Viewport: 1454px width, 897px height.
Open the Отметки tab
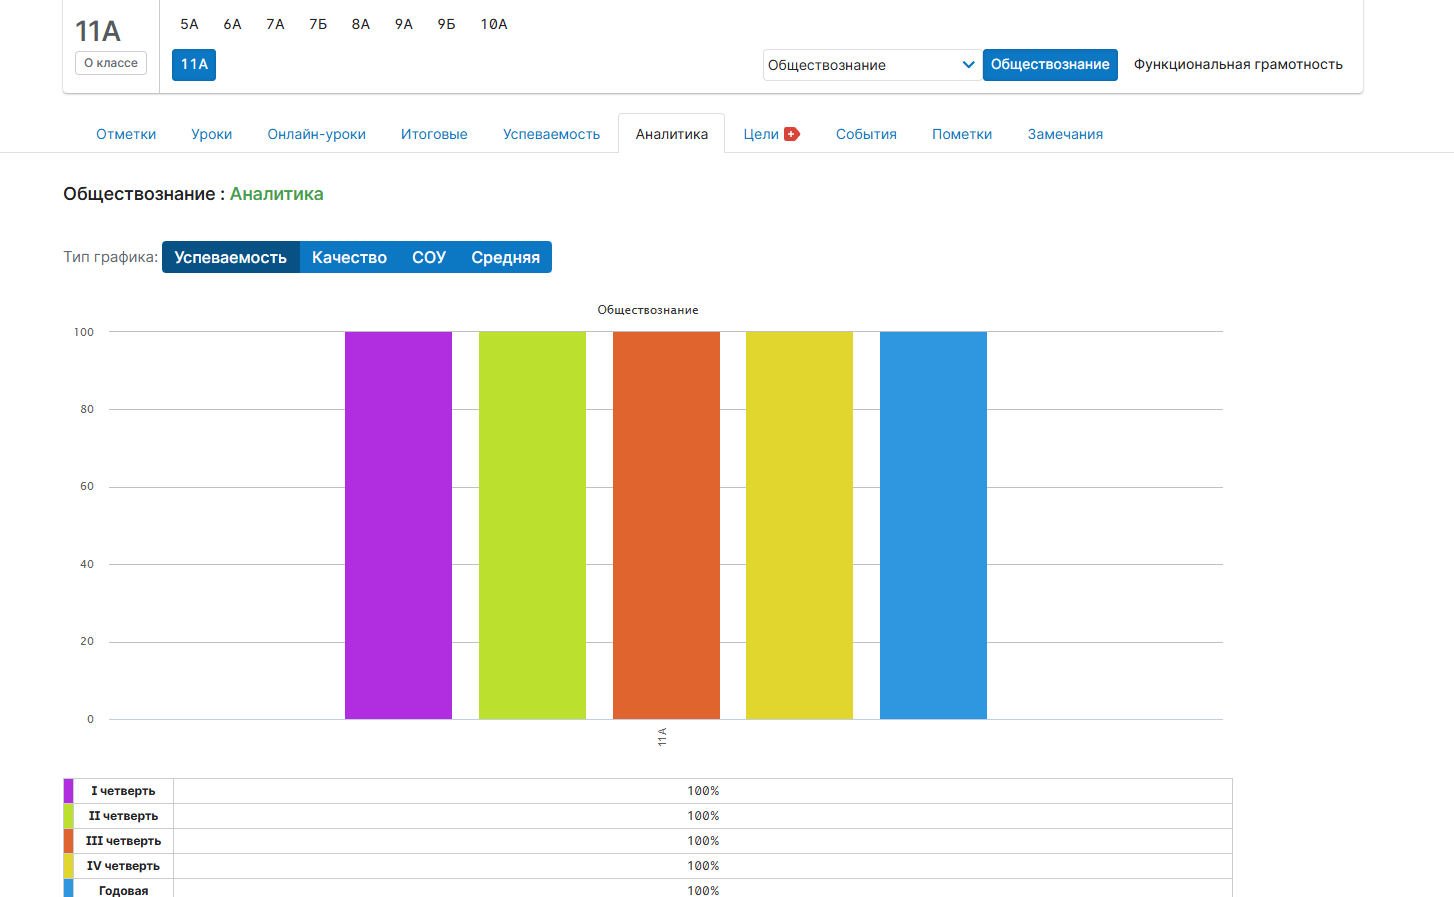[x=126, y=134]
